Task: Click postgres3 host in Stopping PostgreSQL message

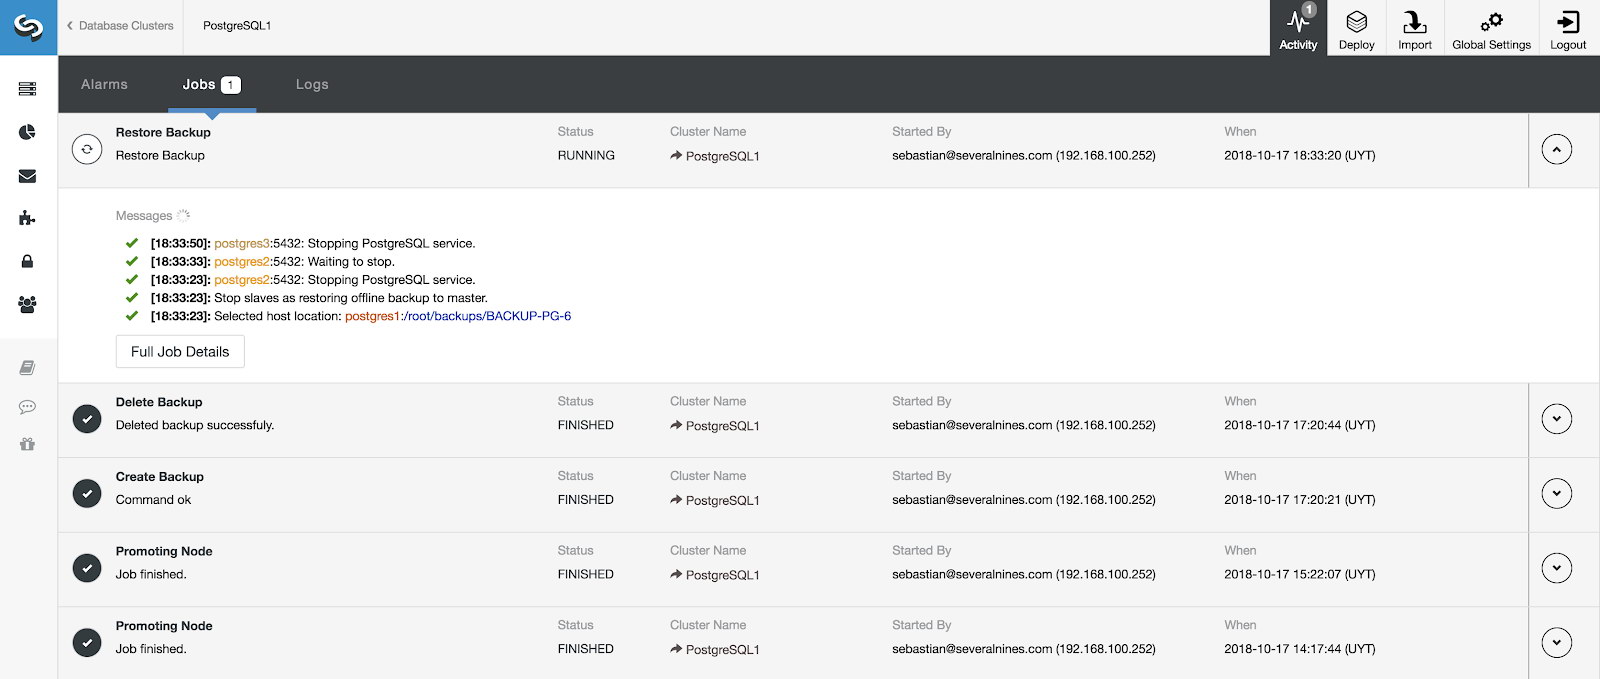Action: click(242, 244)
